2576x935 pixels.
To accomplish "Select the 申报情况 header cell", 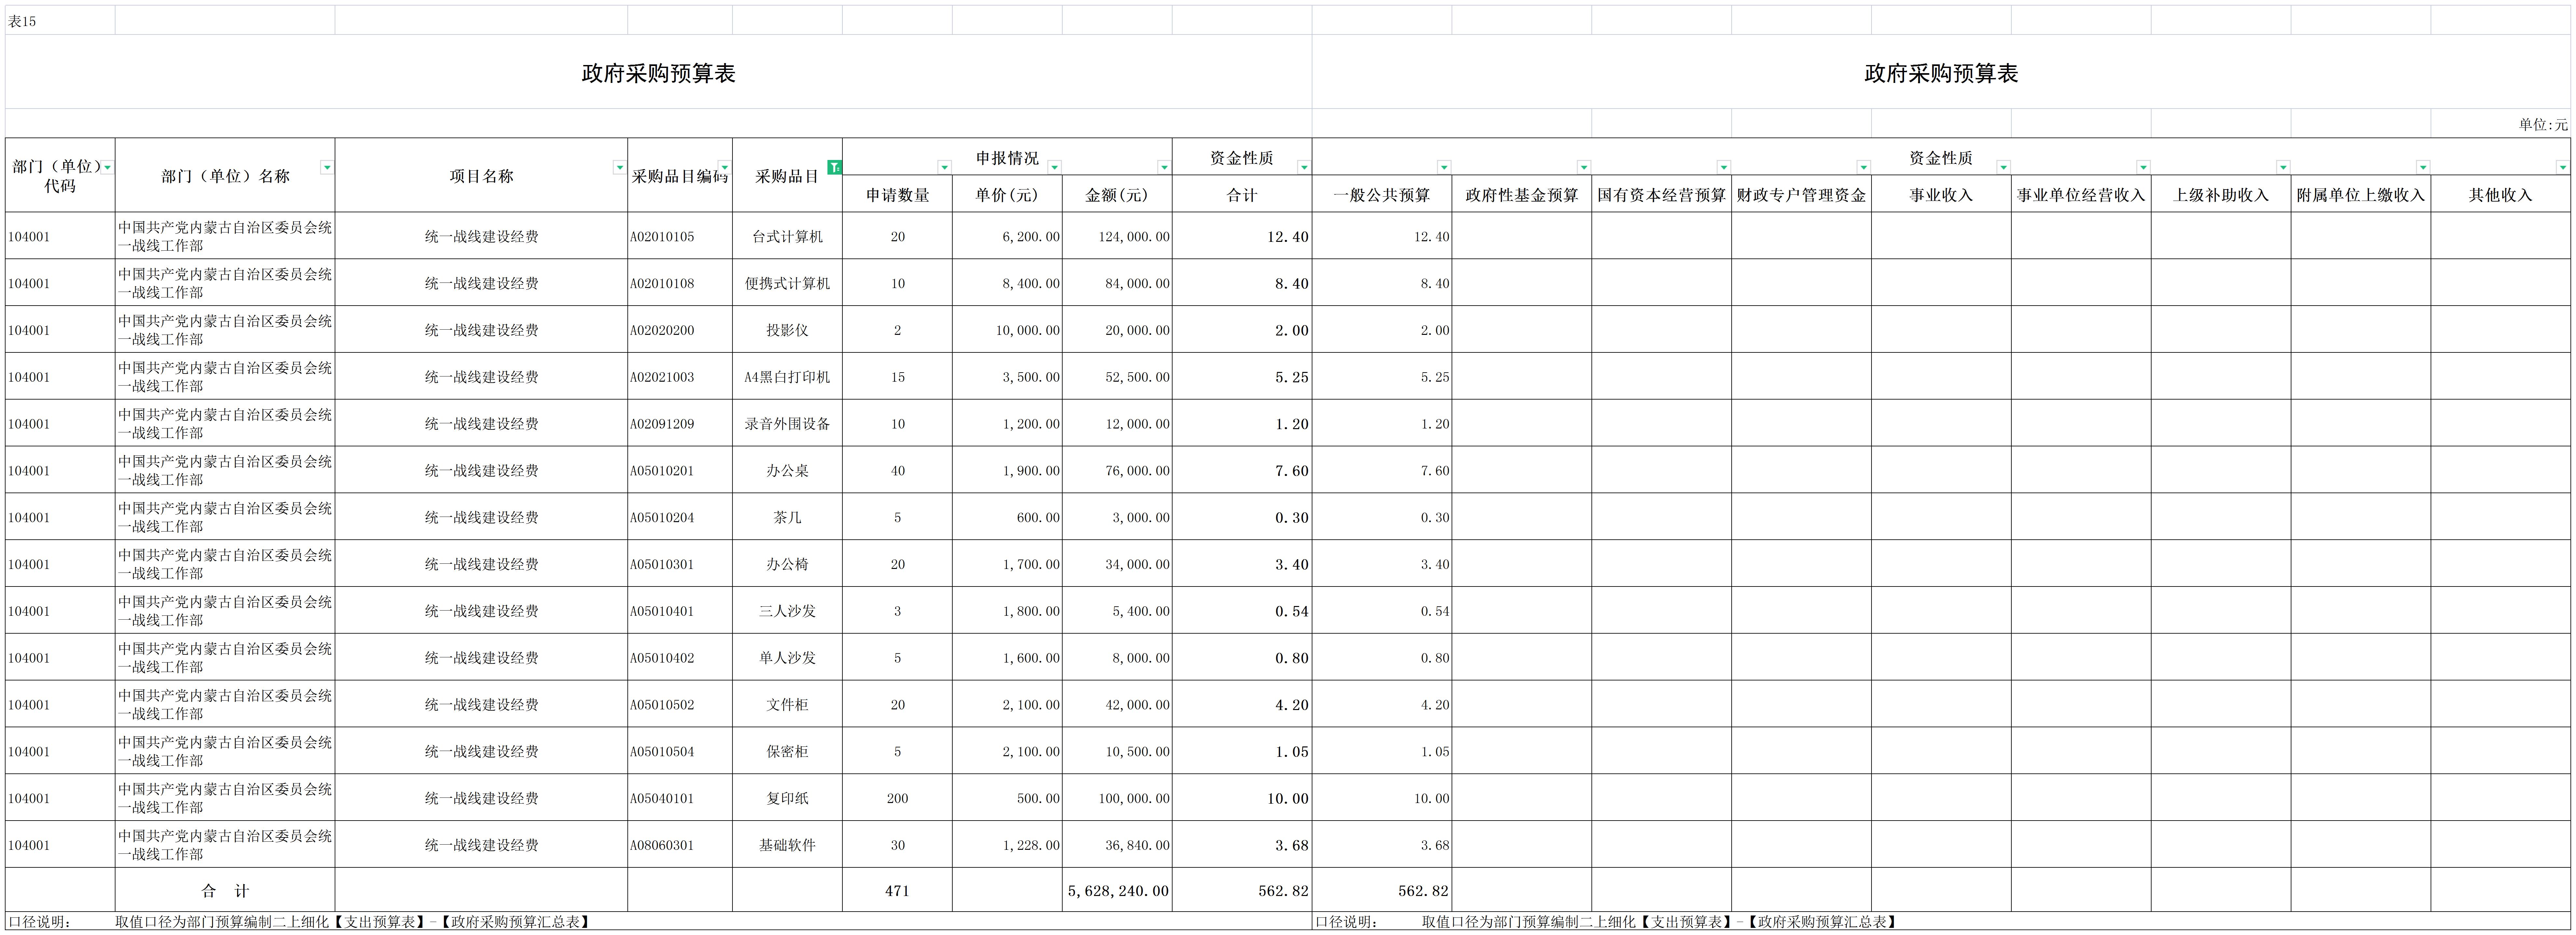I will [1007, 157].
